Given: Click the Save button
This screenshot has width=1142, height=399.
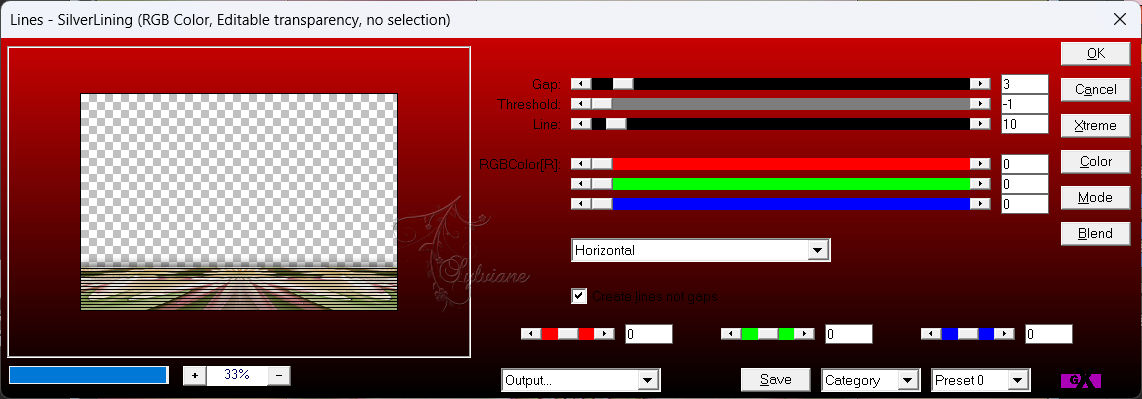Looking at the screenshot, I should point(776,379).
